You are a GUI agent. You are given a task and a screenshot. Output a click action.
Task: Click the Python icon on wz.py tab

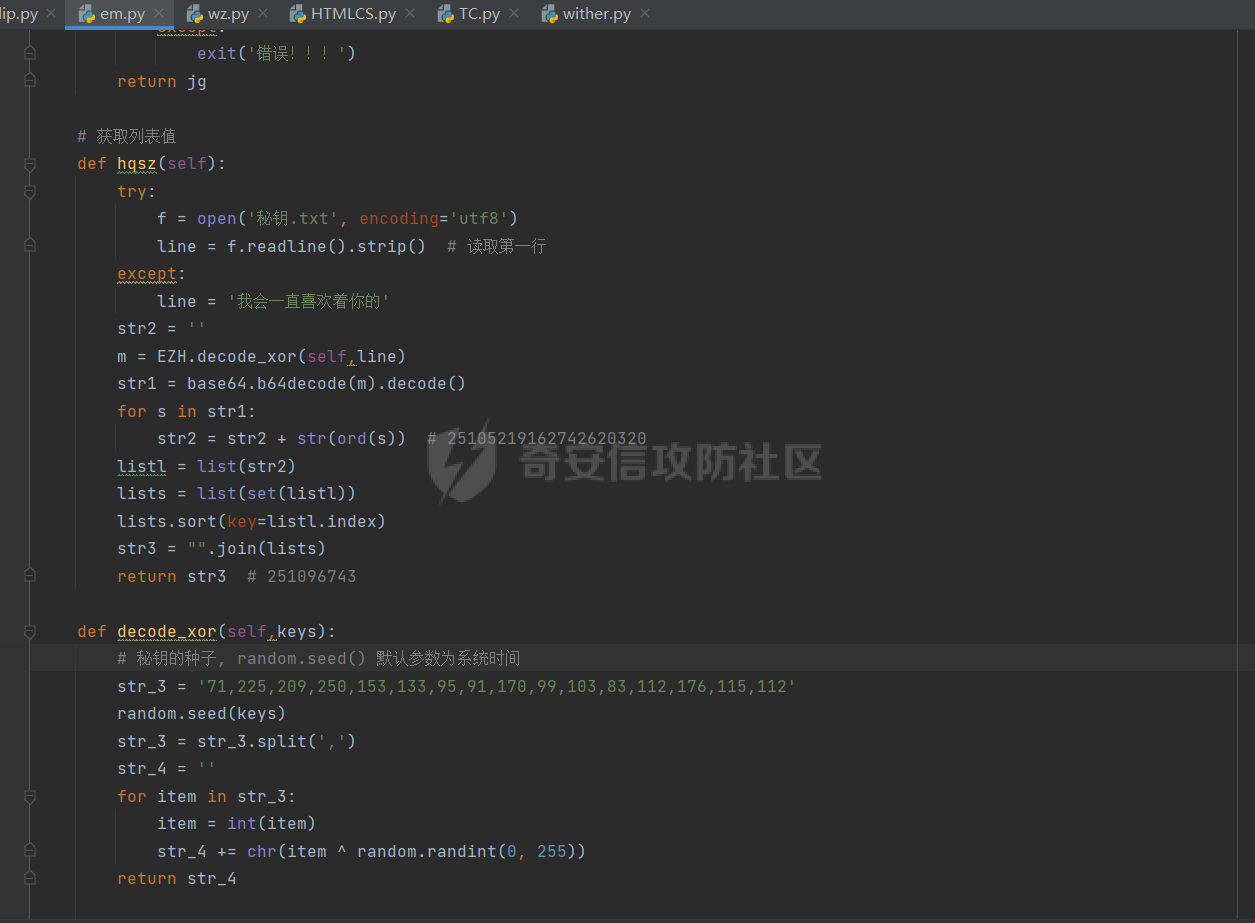coord(195,14)
